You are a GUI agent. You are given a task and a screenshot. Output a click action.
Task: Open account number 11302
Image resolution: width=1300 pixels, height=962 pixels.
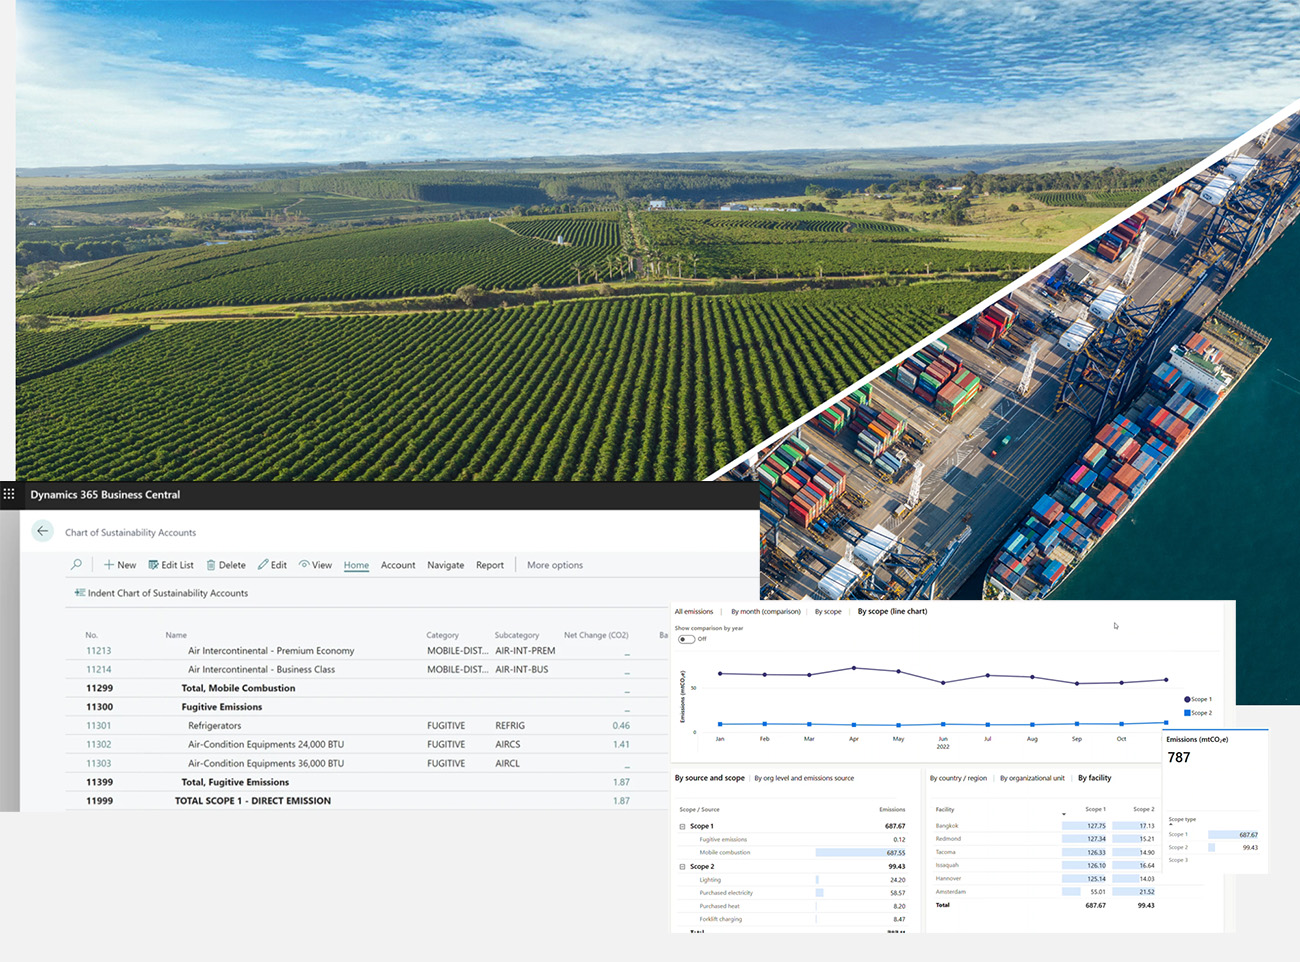98,745
